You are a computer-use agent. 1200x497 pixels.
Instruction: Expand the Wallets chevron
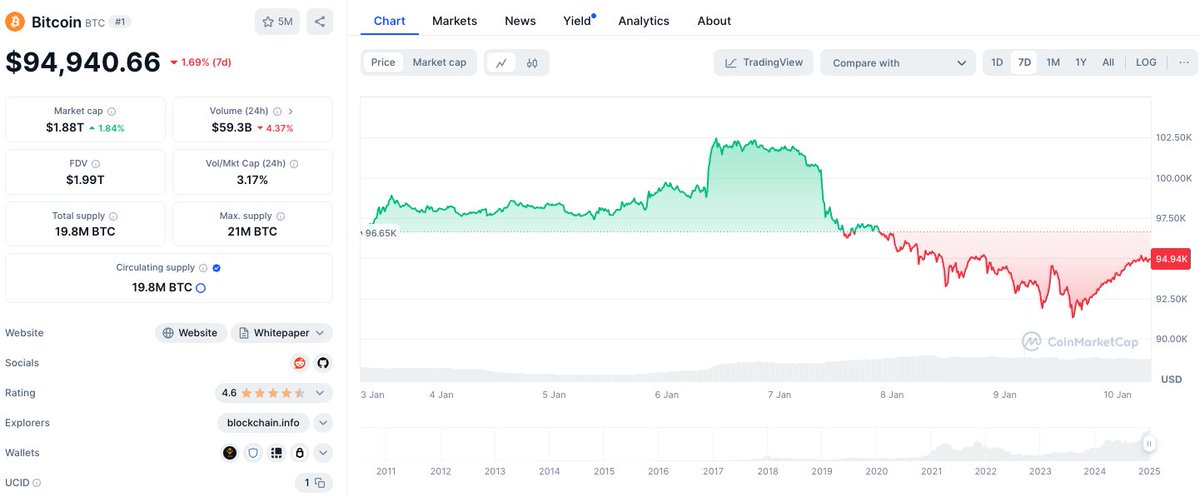click(323, 453)
